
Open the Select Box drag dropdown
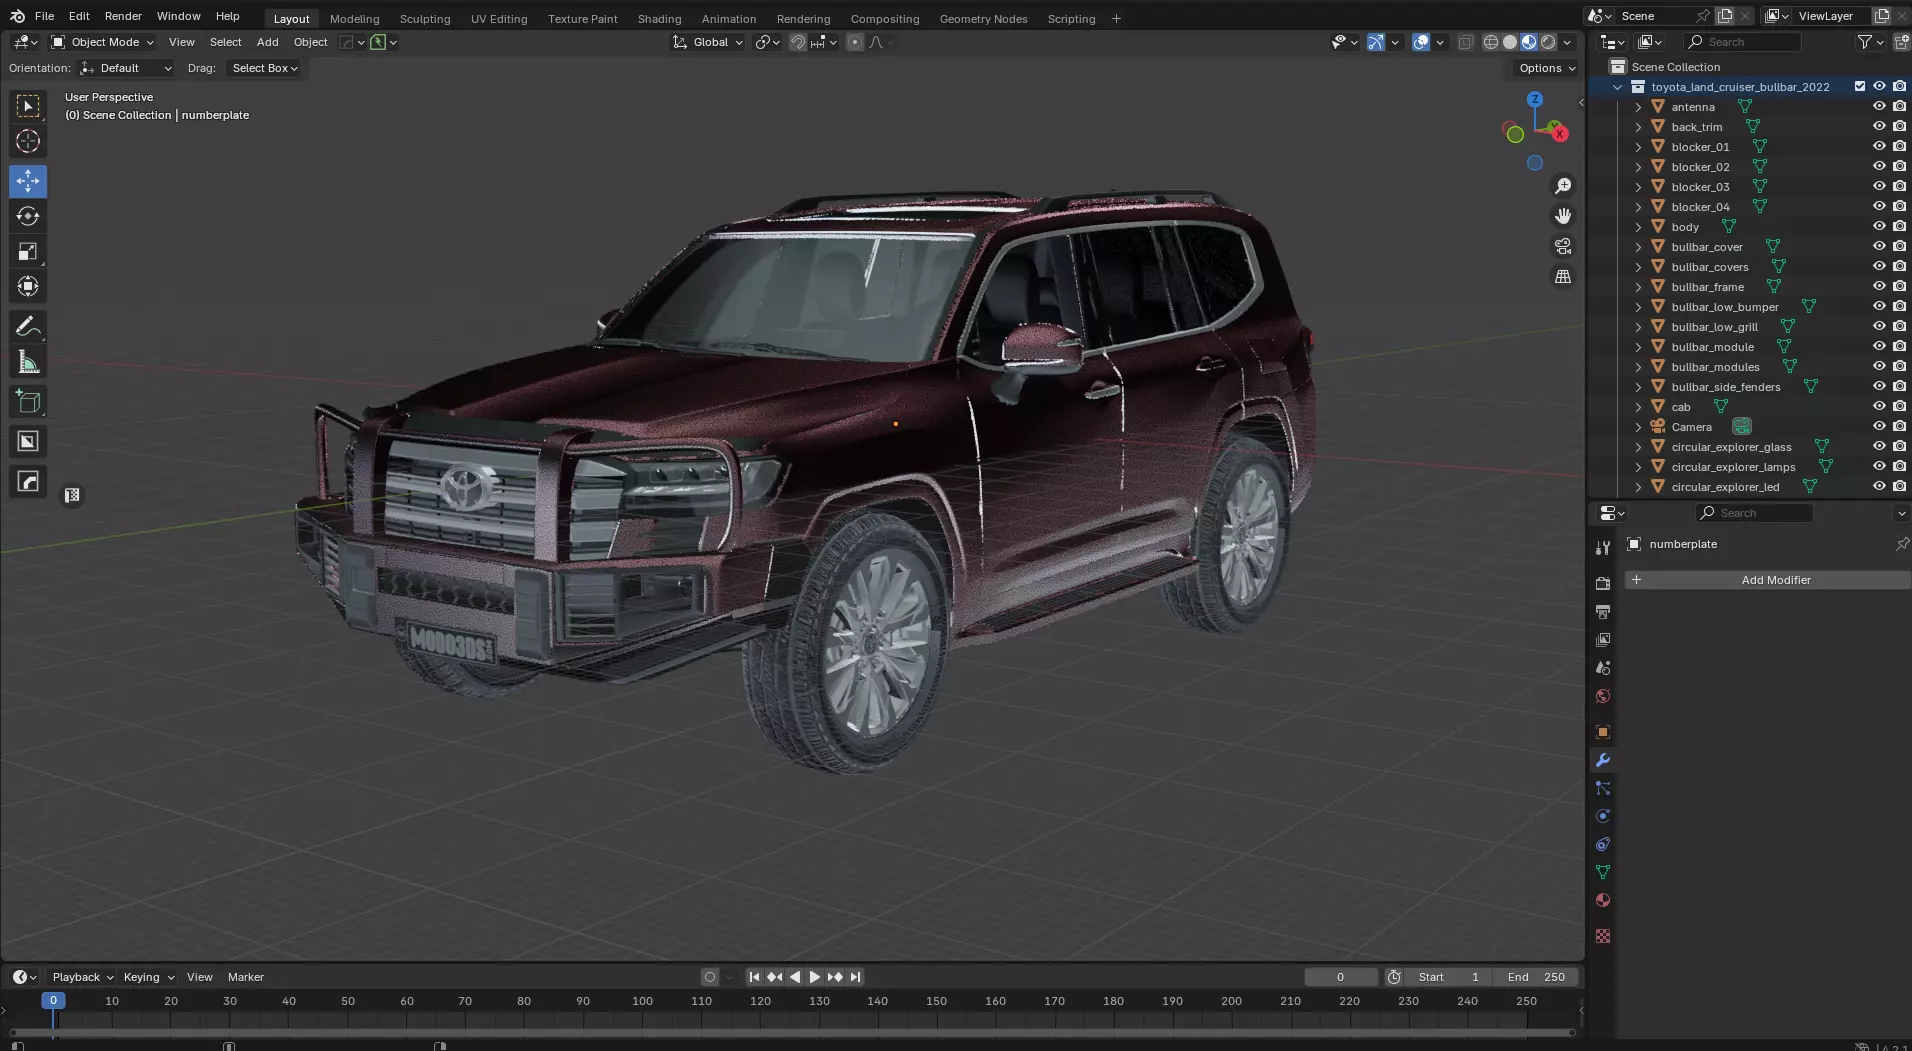(265, 68)
